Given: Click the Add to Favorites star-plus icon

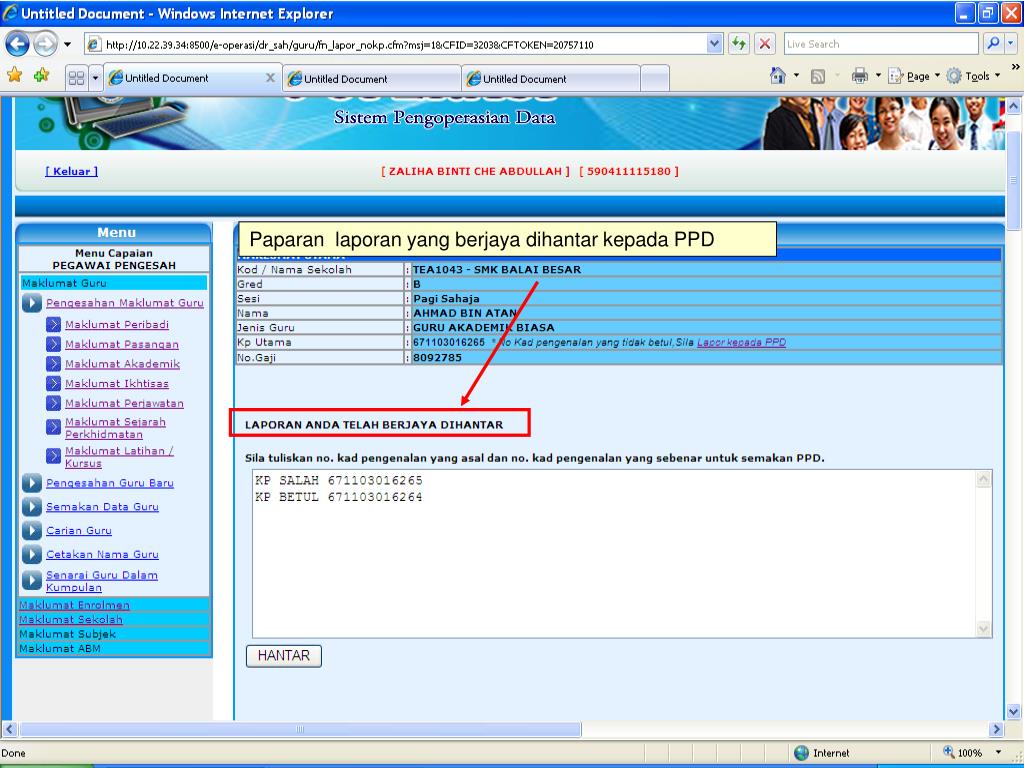Looking at the screenshot, I should [x=42, y=75].
